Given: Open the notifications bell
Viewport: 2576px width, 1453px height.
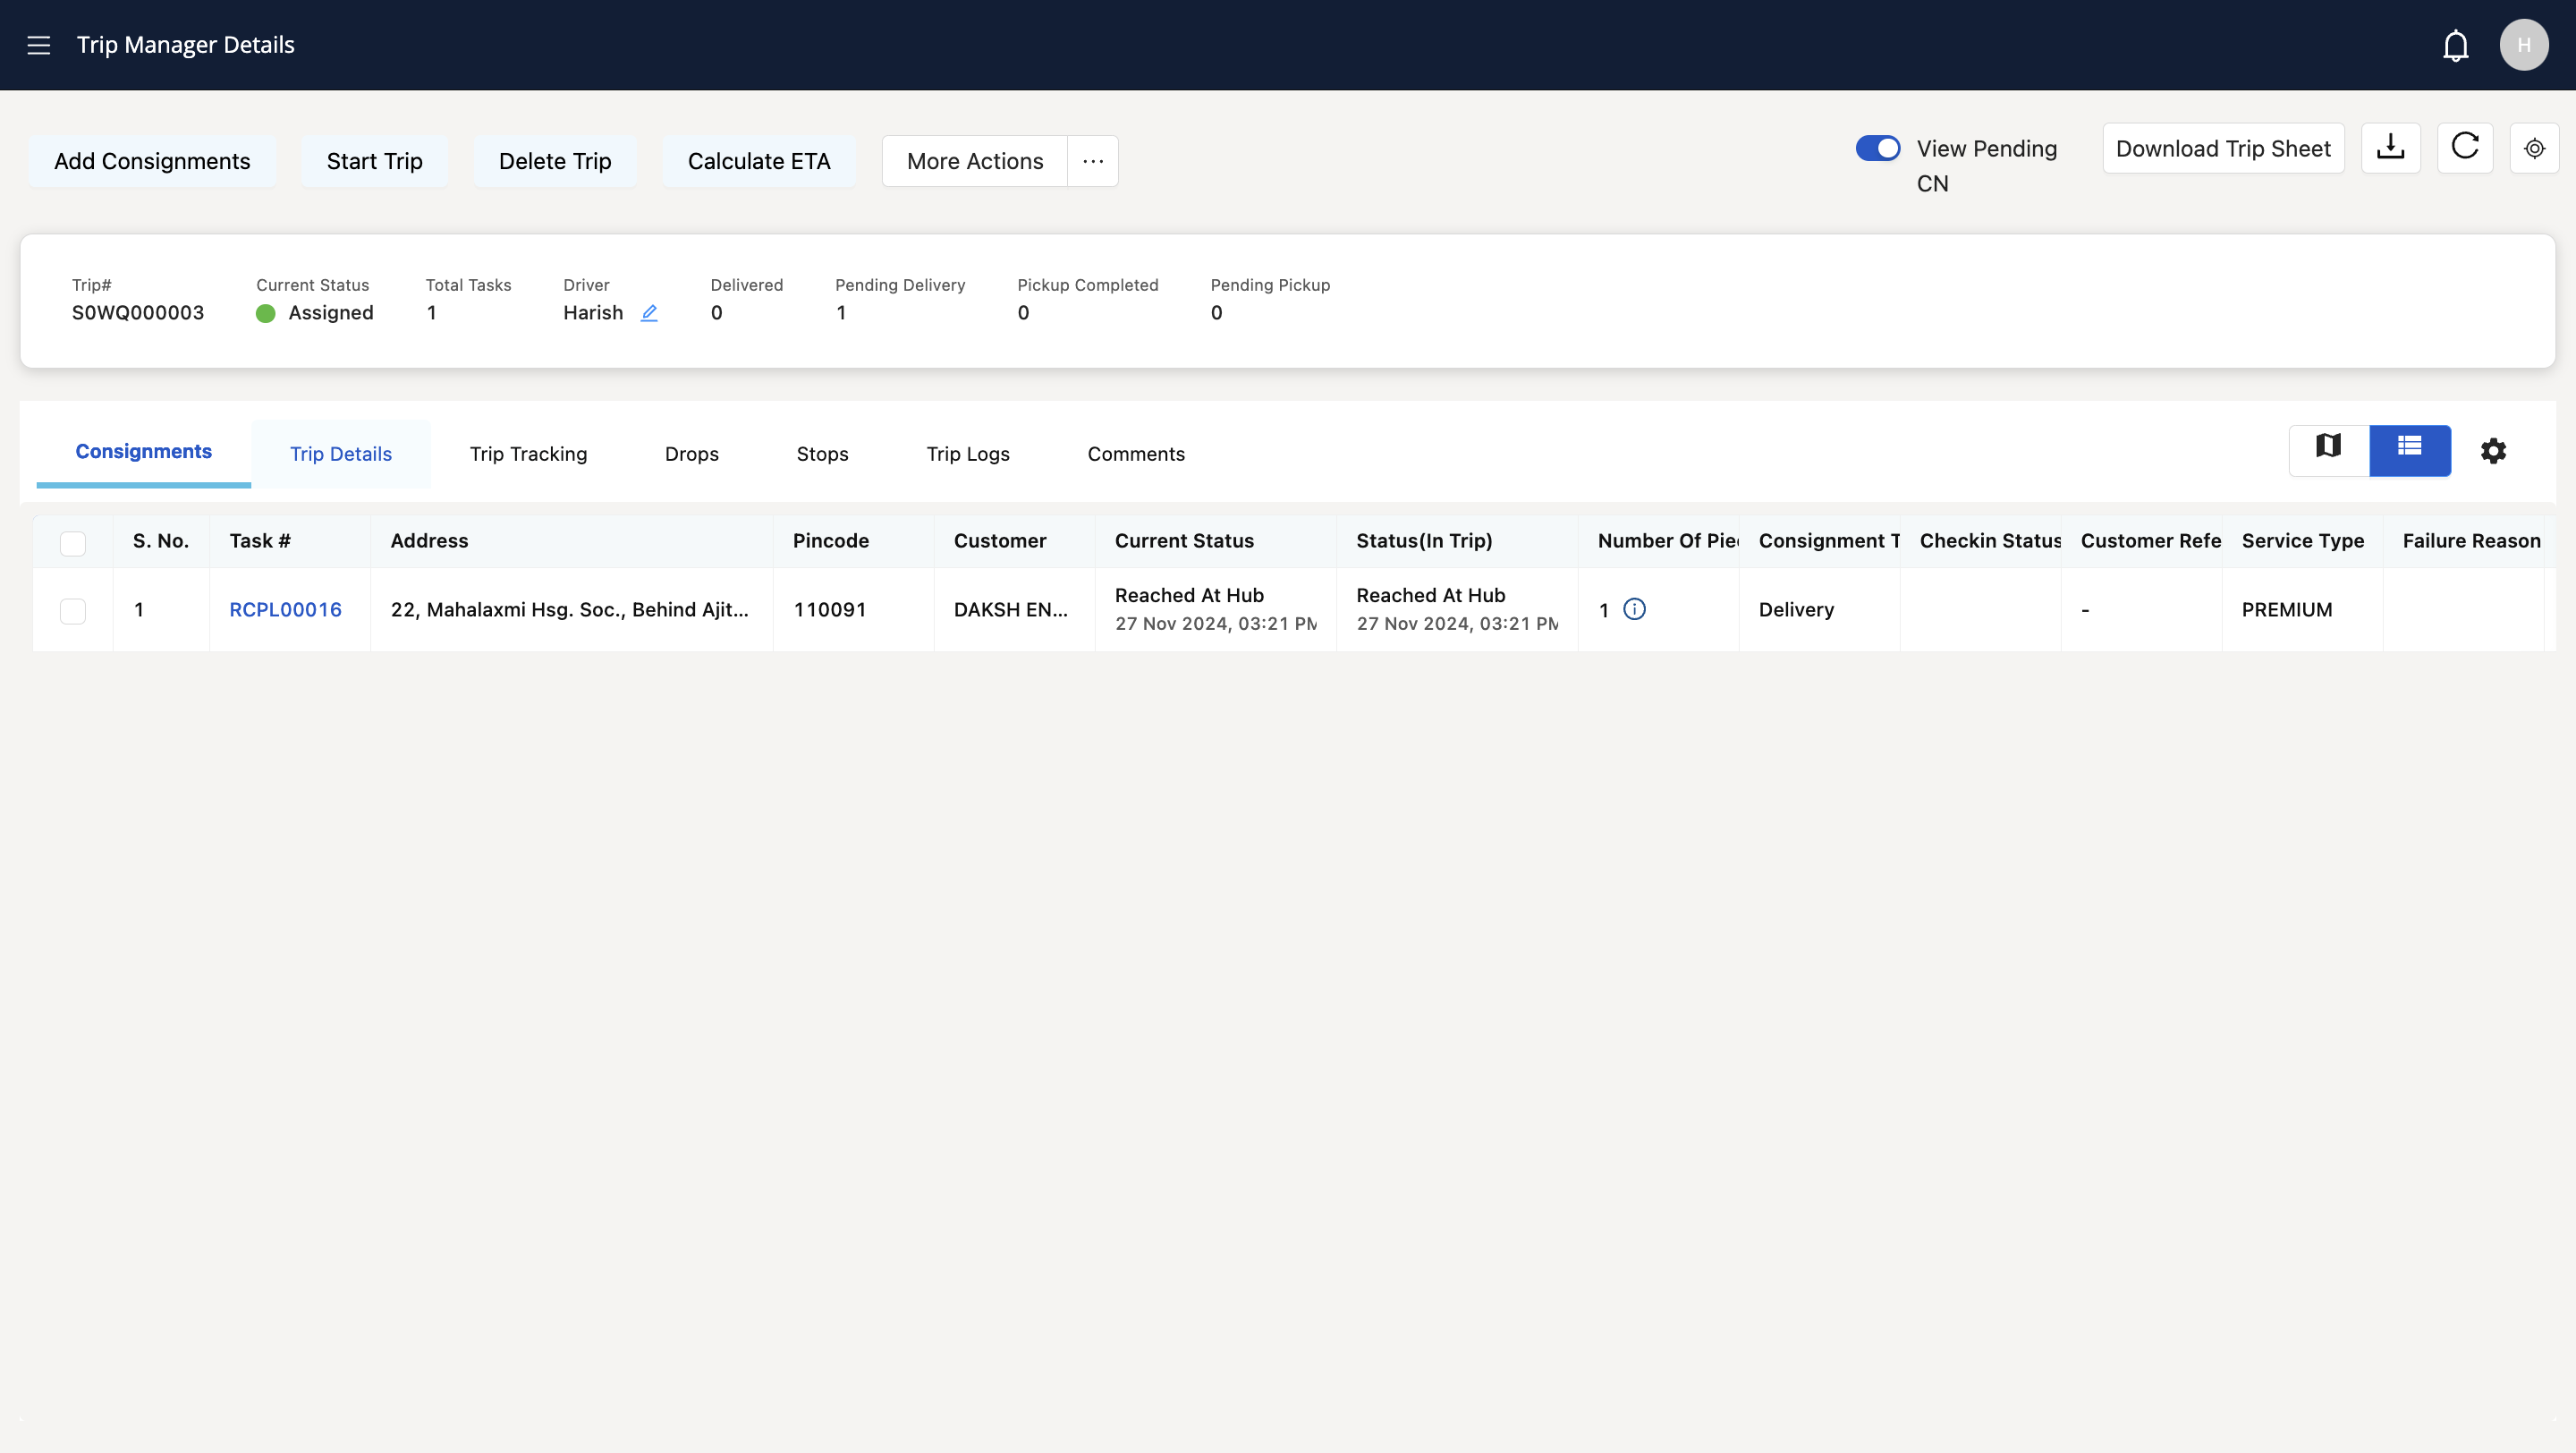Looking at the screenshot, I should click(x=2455, y=45).
